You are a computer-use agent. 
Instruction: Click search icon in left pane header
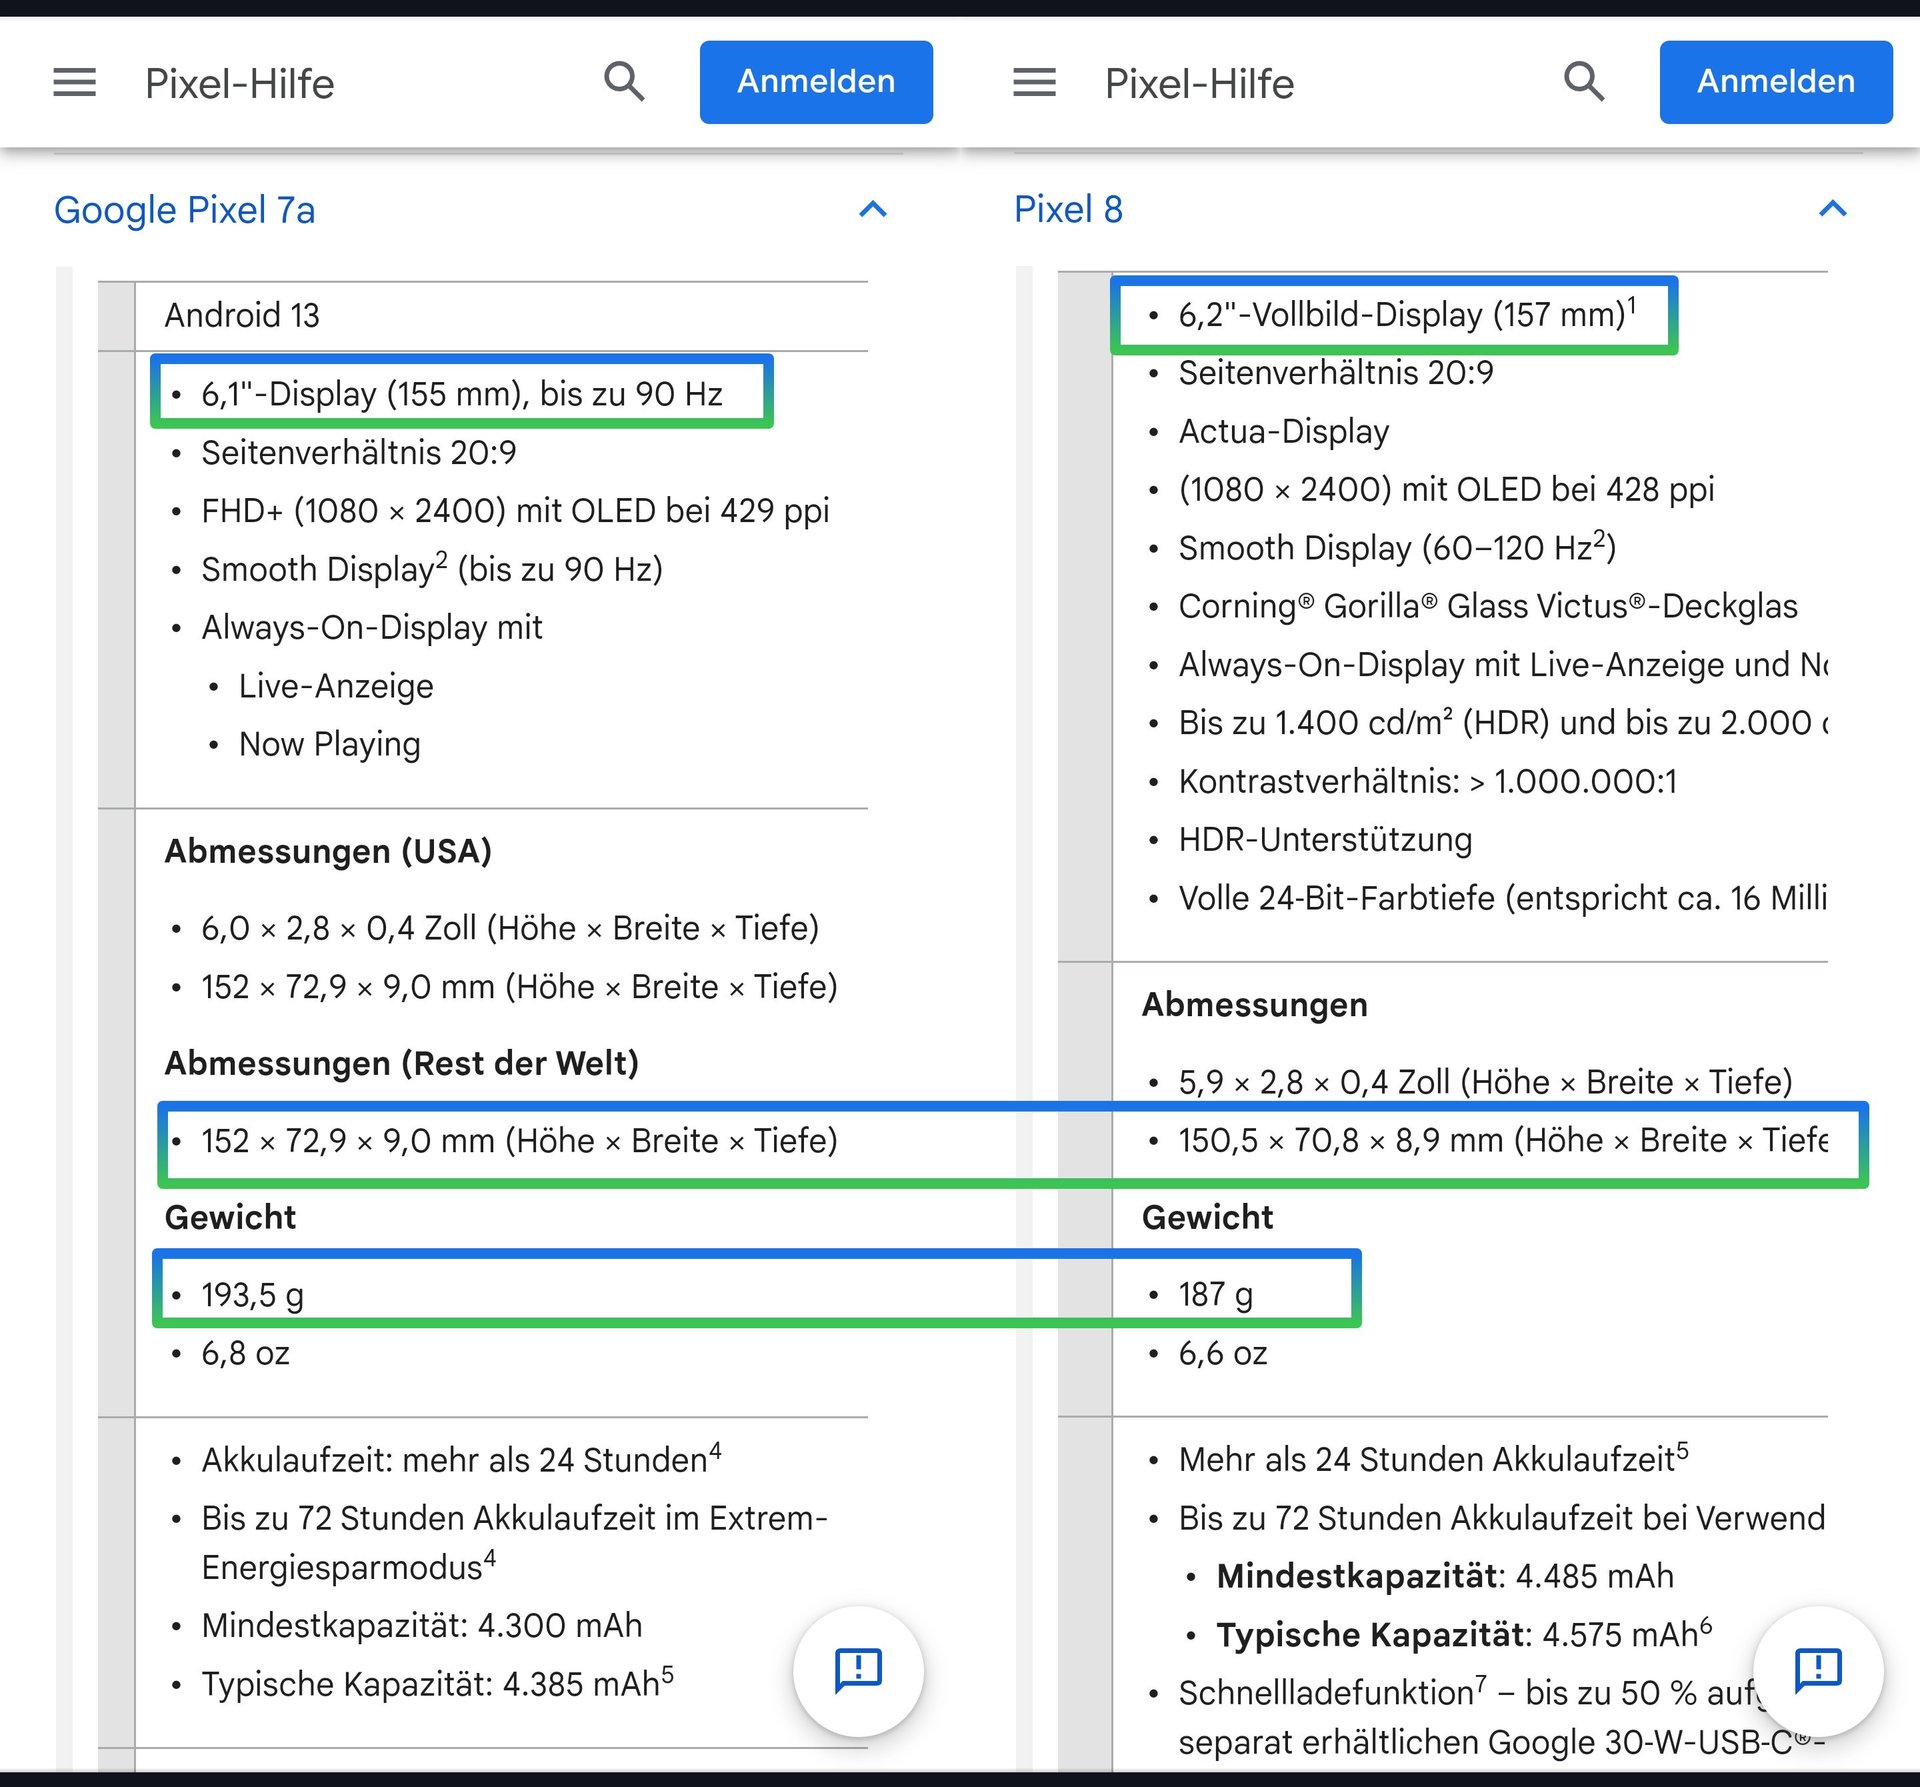pyautogui.click(x=624, y=81)
